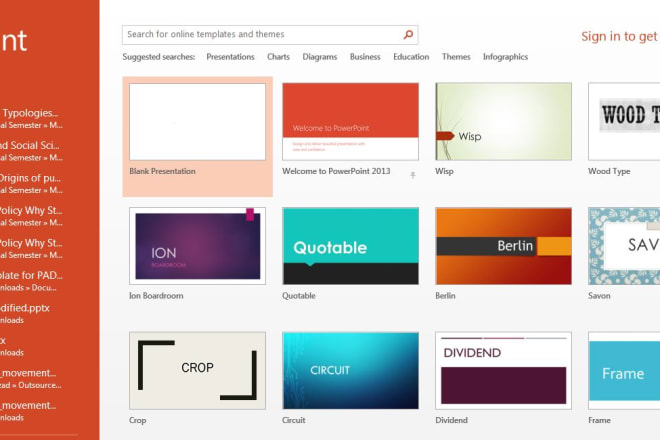Select the Savon theme thumbnail
The width and height of the screenshot is (660, 440).
624,246
